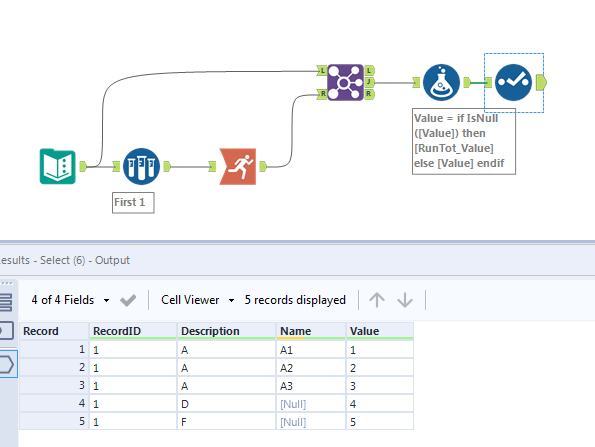595x447 pixels.
Task: Click the RecordID cell in record 2
Action: tap(133, 367)
